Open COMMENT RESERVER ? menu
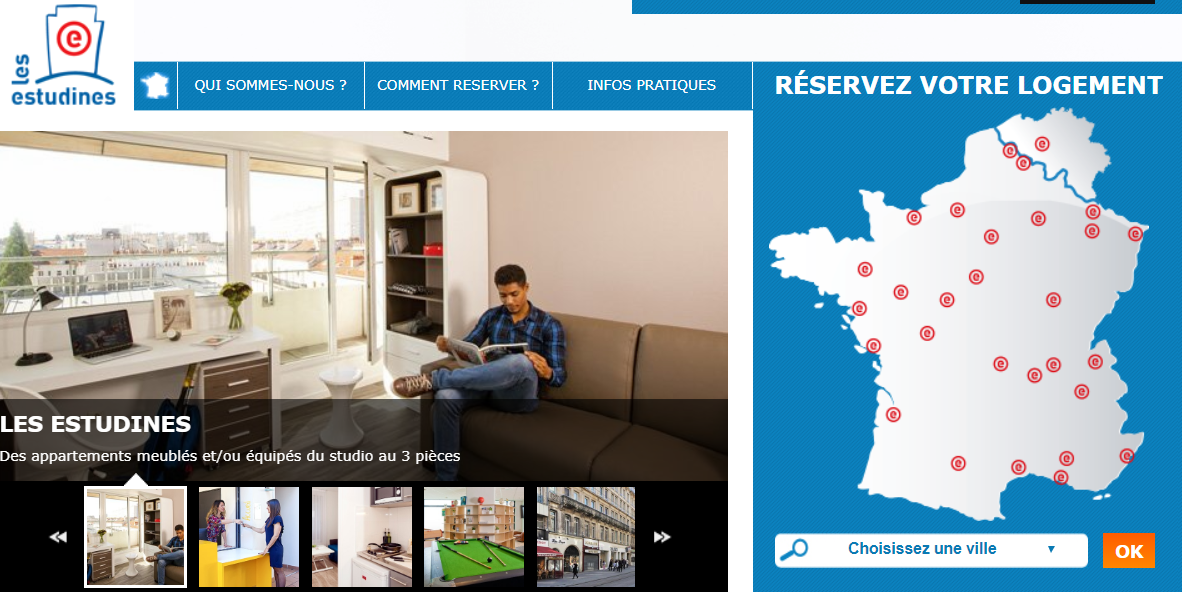The image size is (1182, 592). tap(458, 85)
